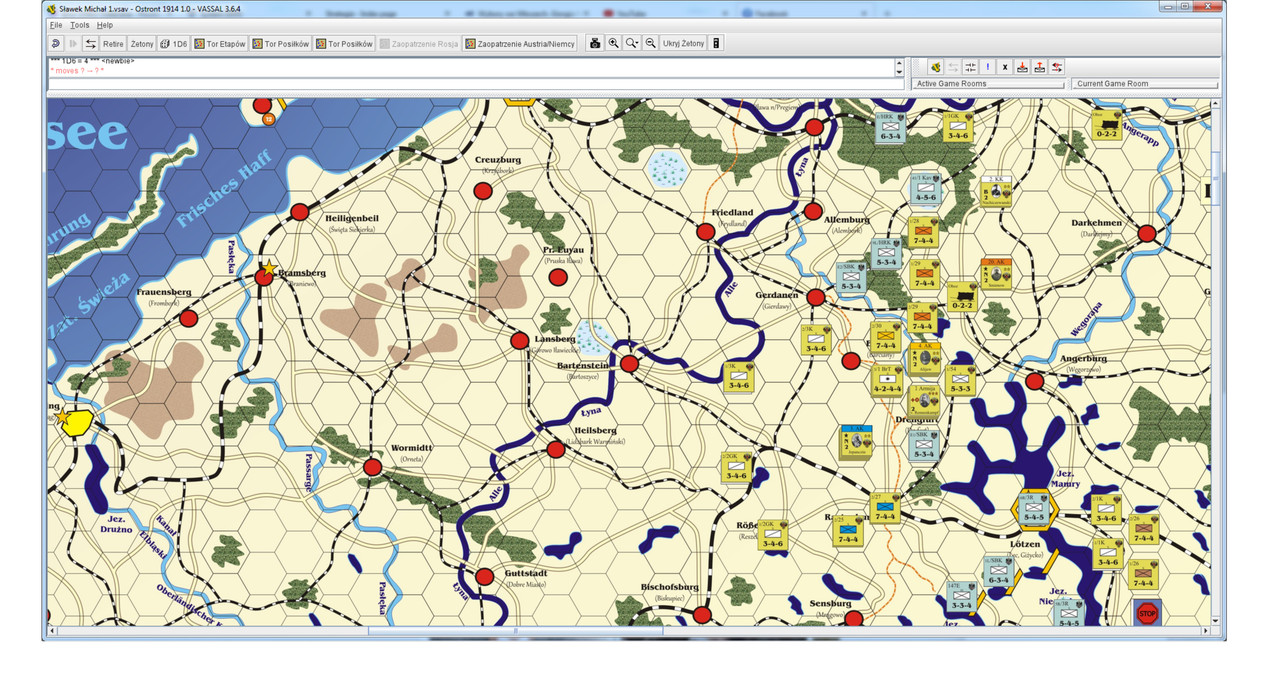Viewport: 1280px width, 687px height.
Task: Click the Wormditt city marker
Action: pos(372,467)
